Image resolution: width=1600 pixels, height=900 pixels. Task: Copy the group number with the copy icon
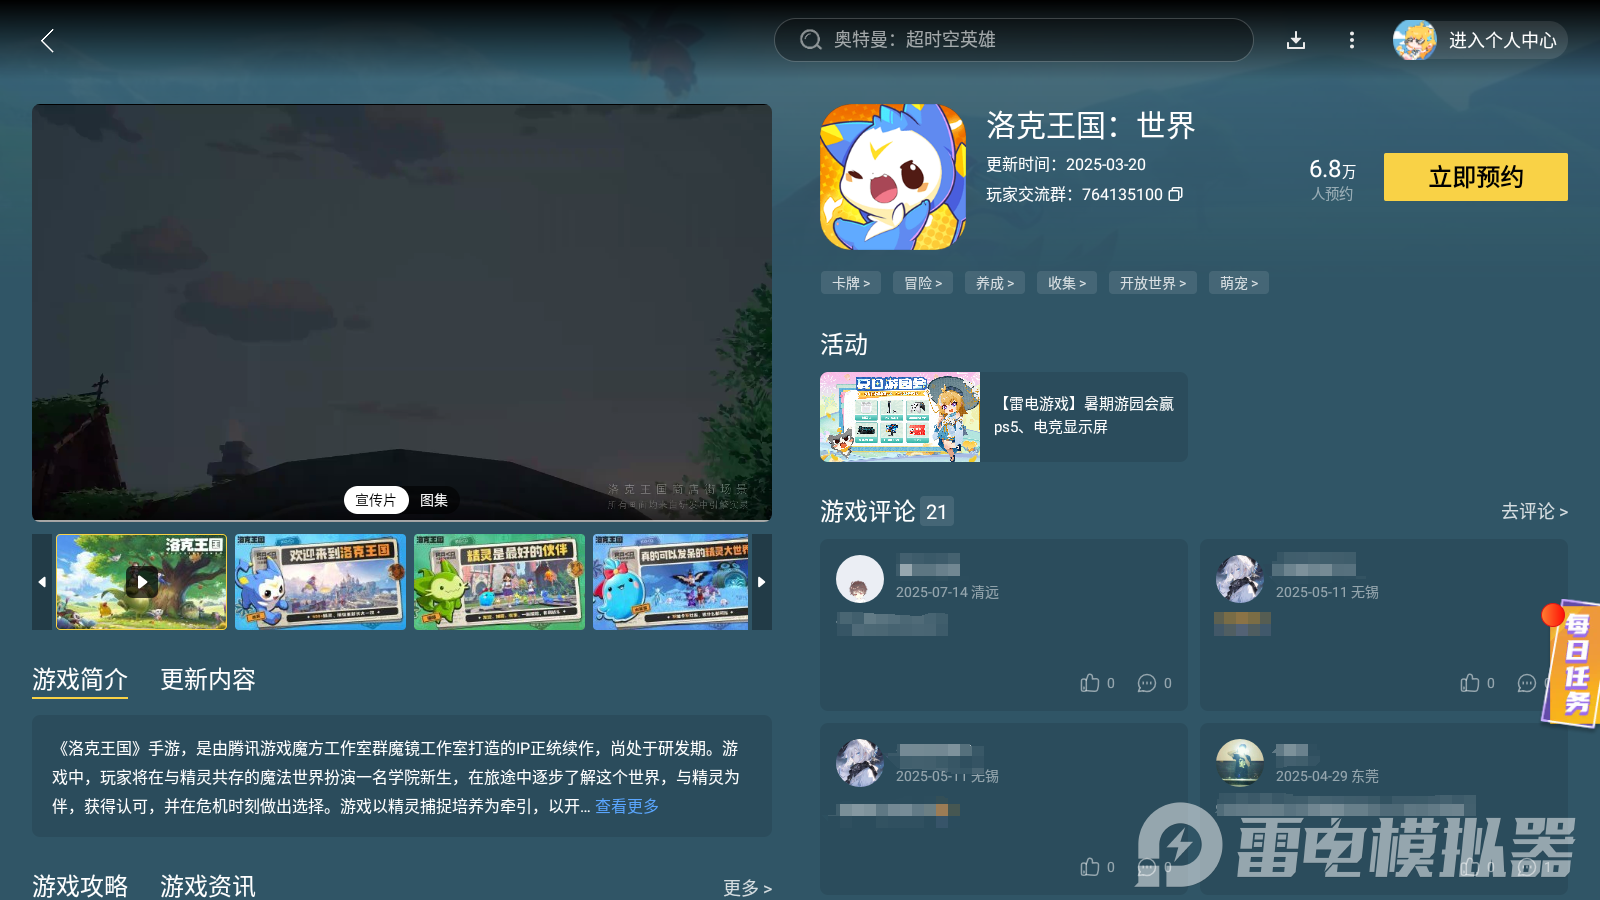tap(1176, 195)
